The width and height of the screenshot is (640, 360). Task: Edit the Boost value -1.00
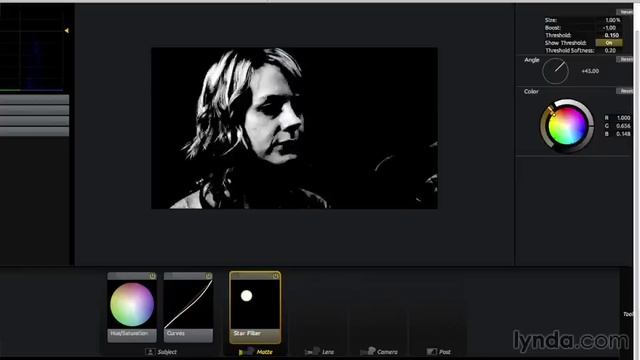(610, 28)
